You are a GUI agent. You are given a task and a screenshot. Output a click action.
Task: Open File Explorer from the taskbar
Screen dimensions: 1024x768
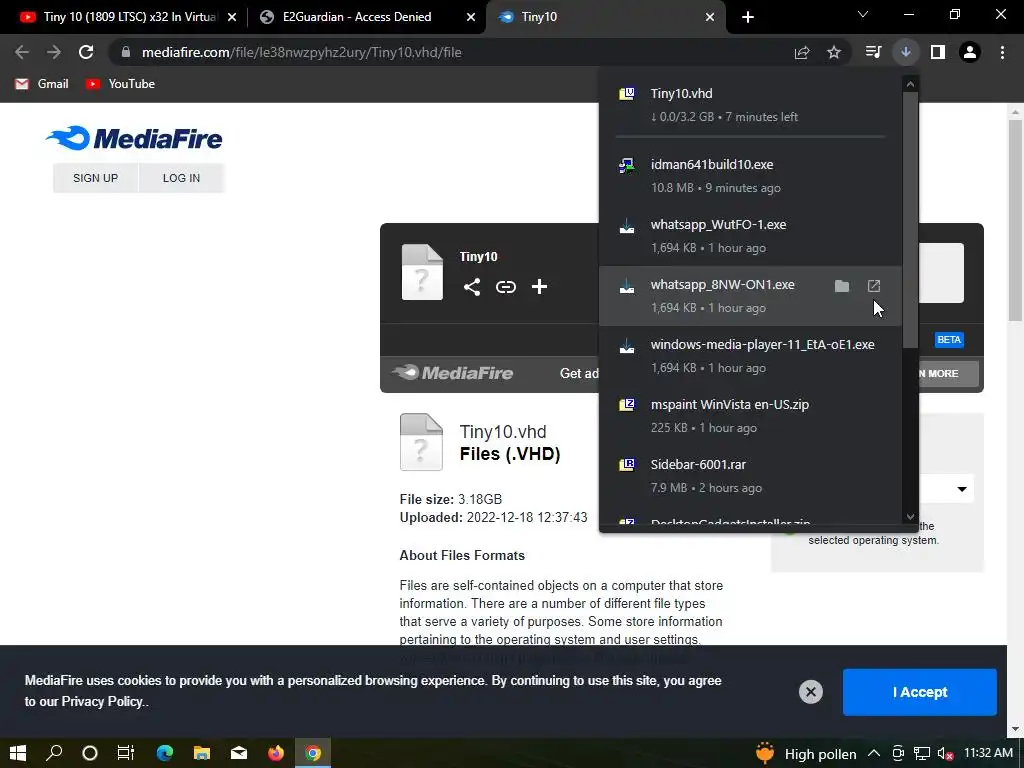pyautogui.click(x=202, y=753)
